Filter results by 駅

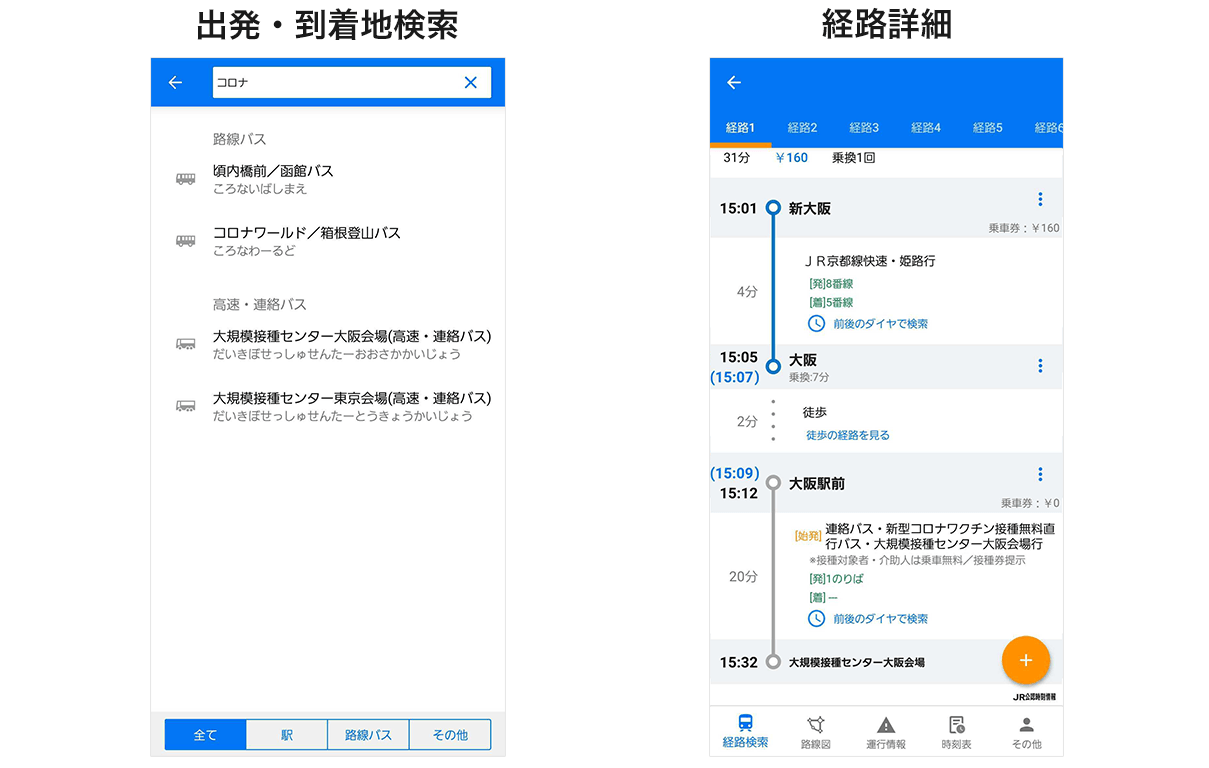[287, 735]
